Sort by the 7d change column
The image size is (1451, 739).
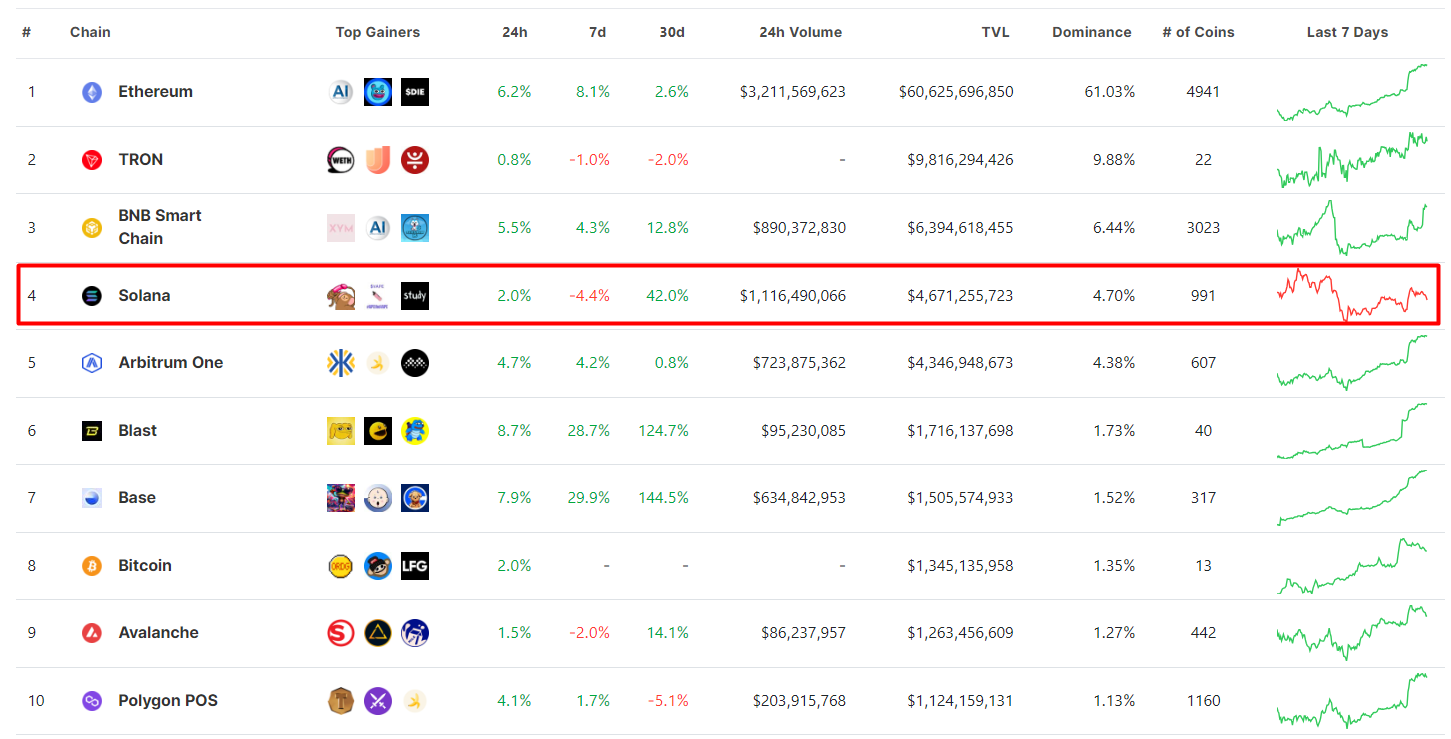point(597,32)
